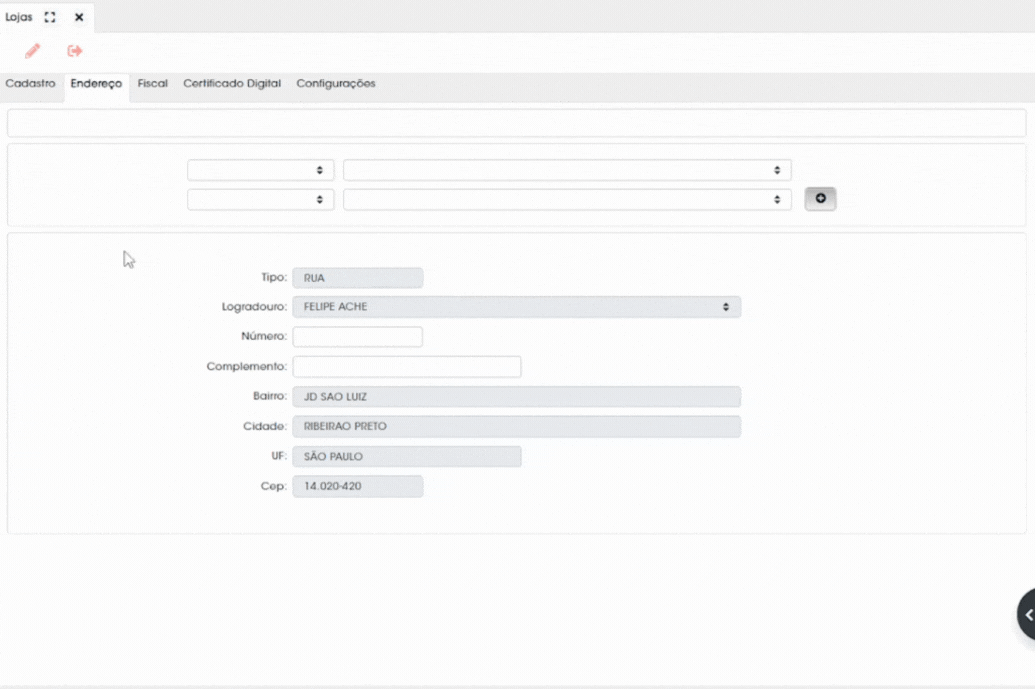Image resolution: width=1035 pixels, height=689 pixels.
Task: Click the UF field SÃO PAULO
Action: click(407, 457)
